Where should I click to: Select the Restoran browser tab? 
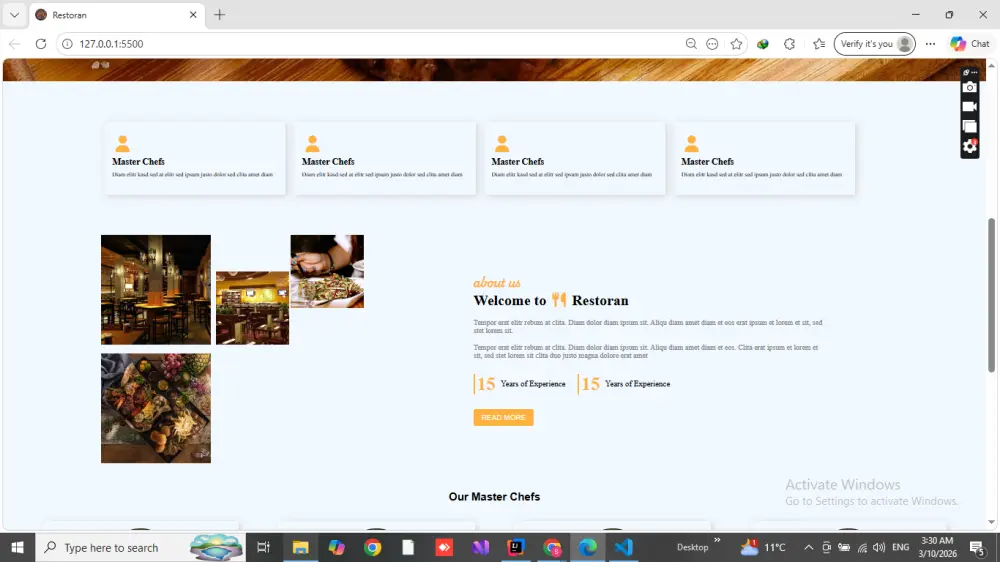[117, 15]
